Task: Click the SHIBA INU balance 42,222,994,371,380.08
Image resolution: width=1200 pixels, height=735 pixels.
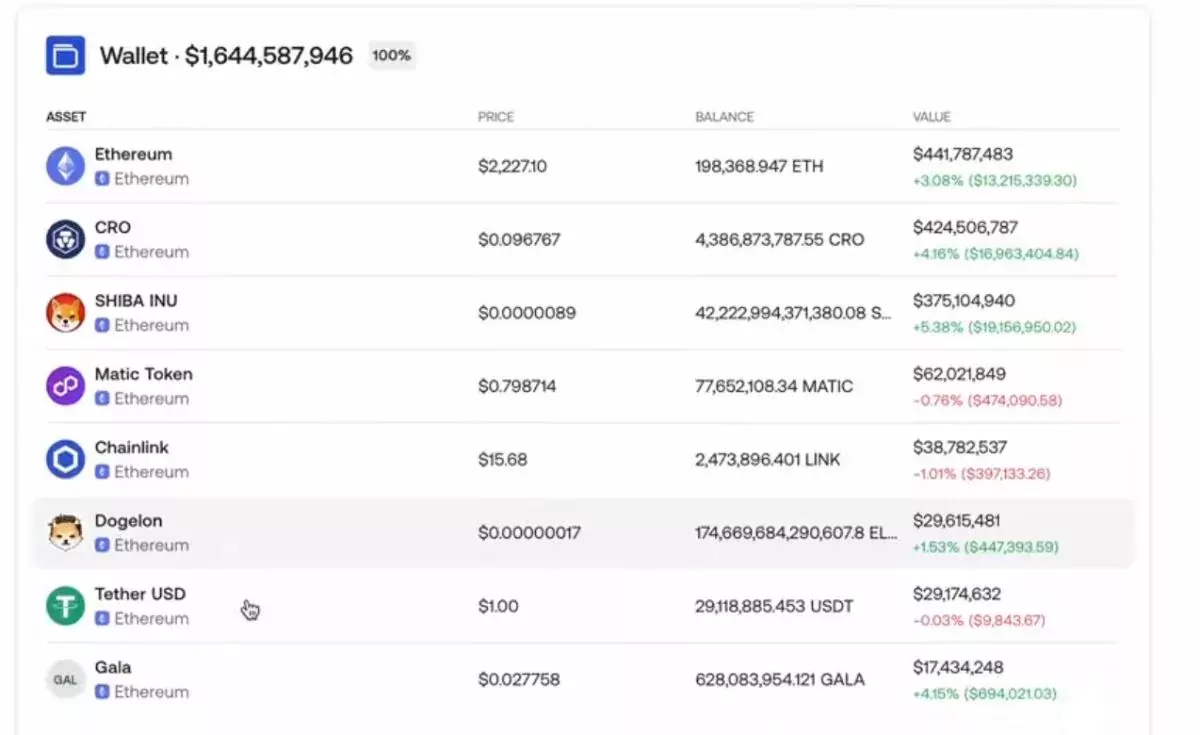Action: (x=793, y=313)
